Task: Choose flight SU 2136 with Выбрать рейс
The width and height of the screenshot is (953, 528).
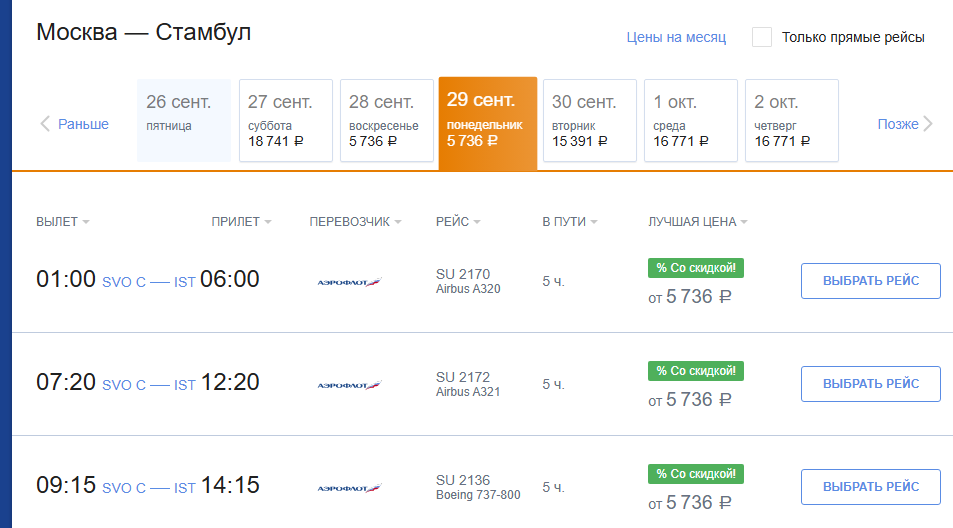Action: pyautogui.click(x=870, y=487)
